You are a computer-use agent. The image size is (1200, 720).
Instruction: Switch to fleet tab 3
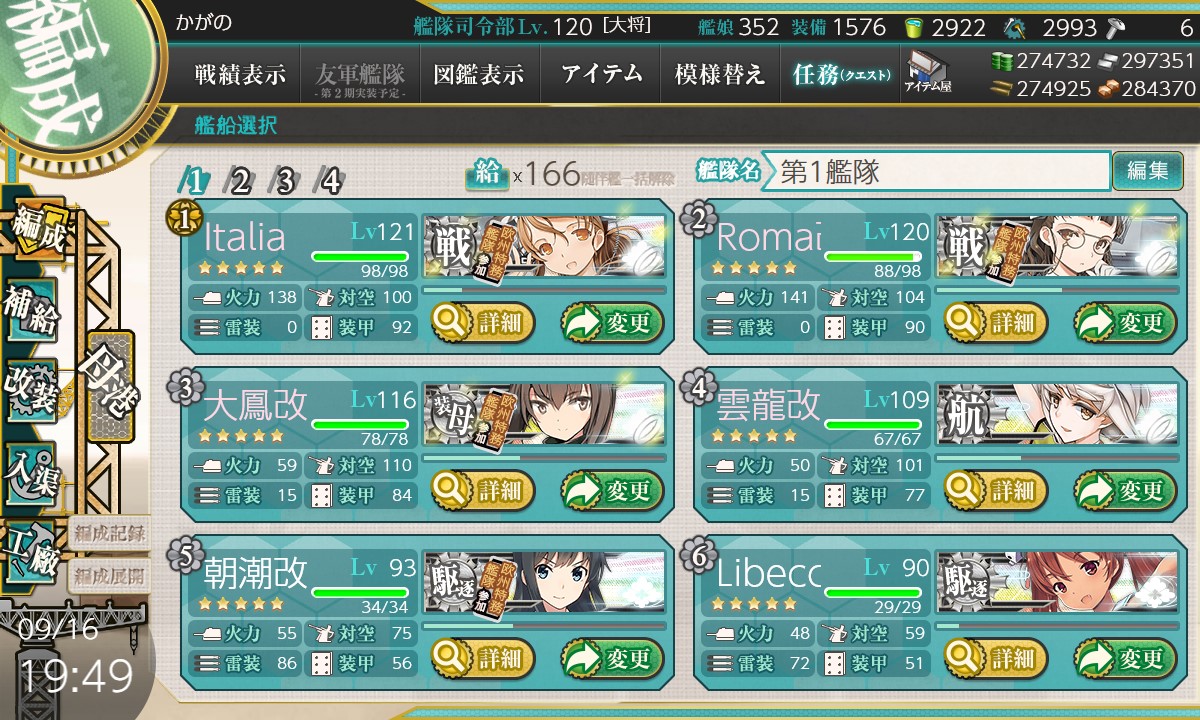285,181
